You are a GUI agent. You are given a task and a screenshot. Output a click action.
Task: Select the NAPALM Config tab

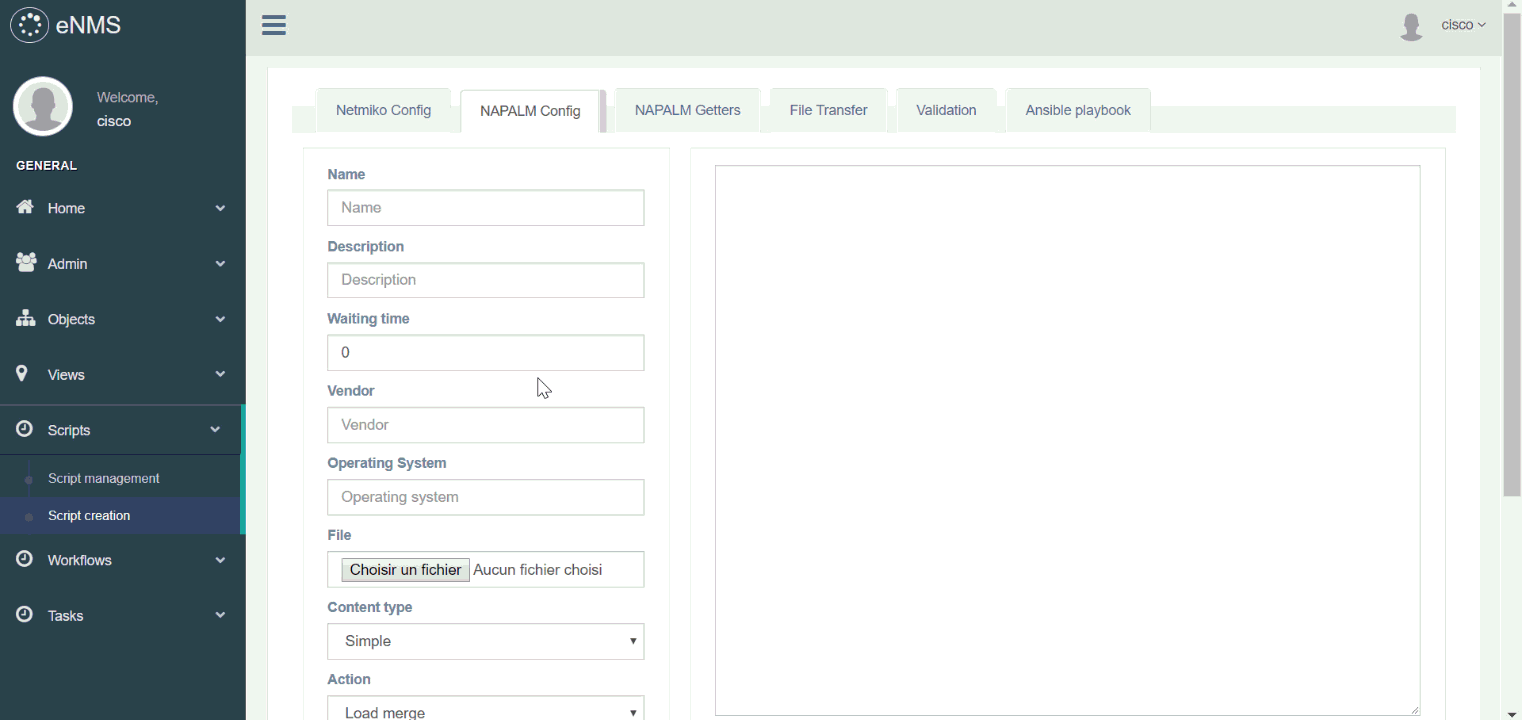[x=530, y=111]
